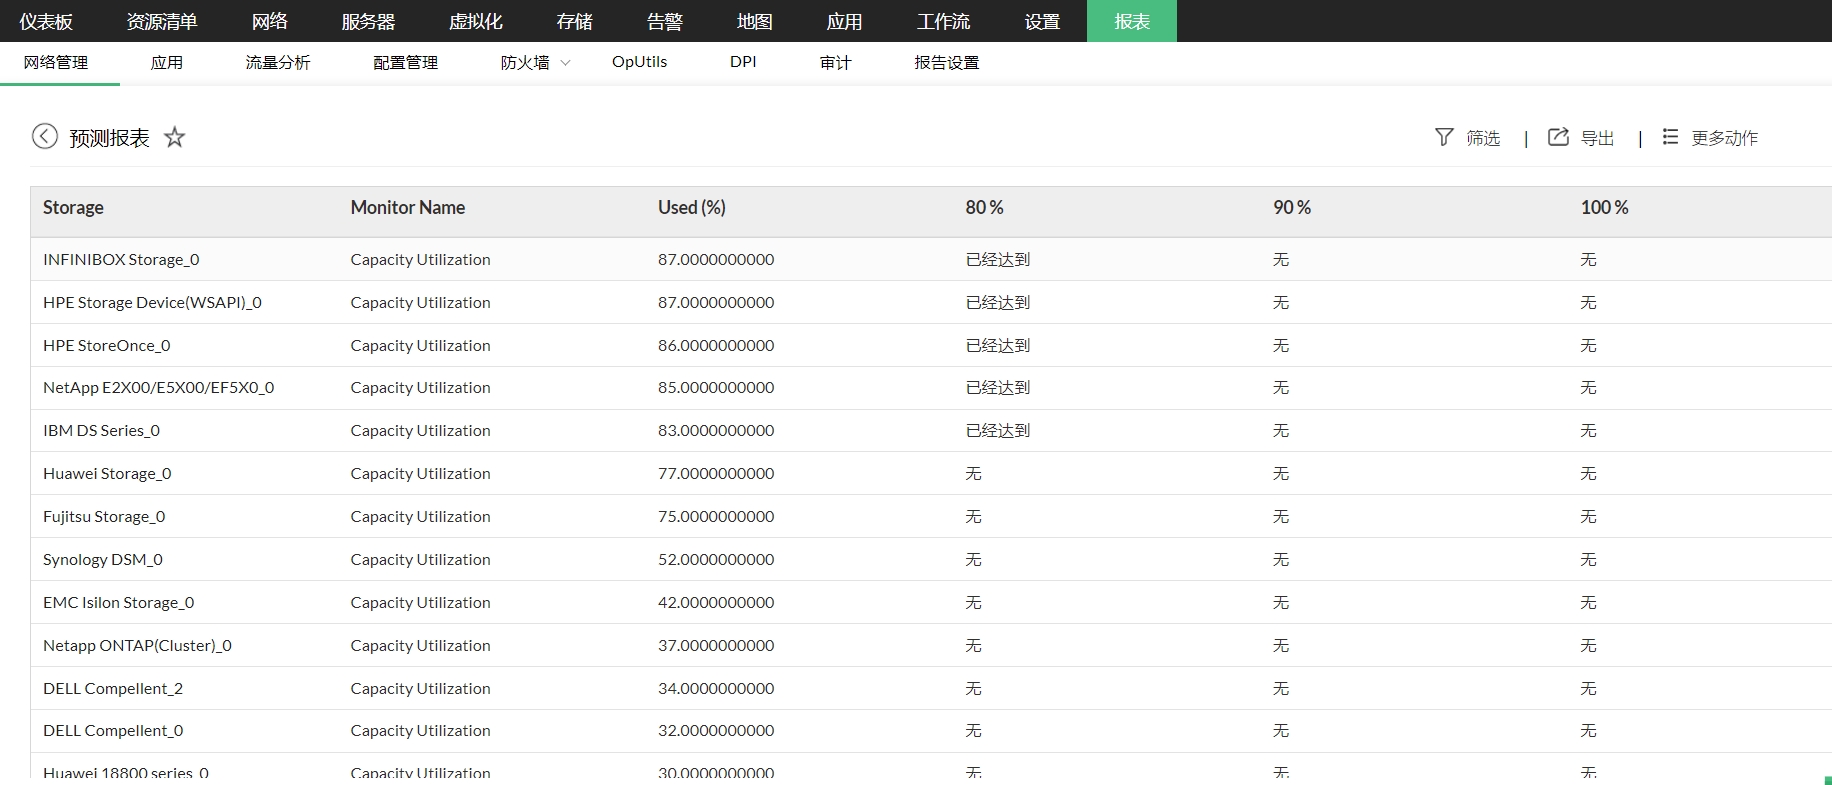This screenshot has width=1832, height=785.
Task: Switch to the DPI sub-tab
Action: point(743,62)
